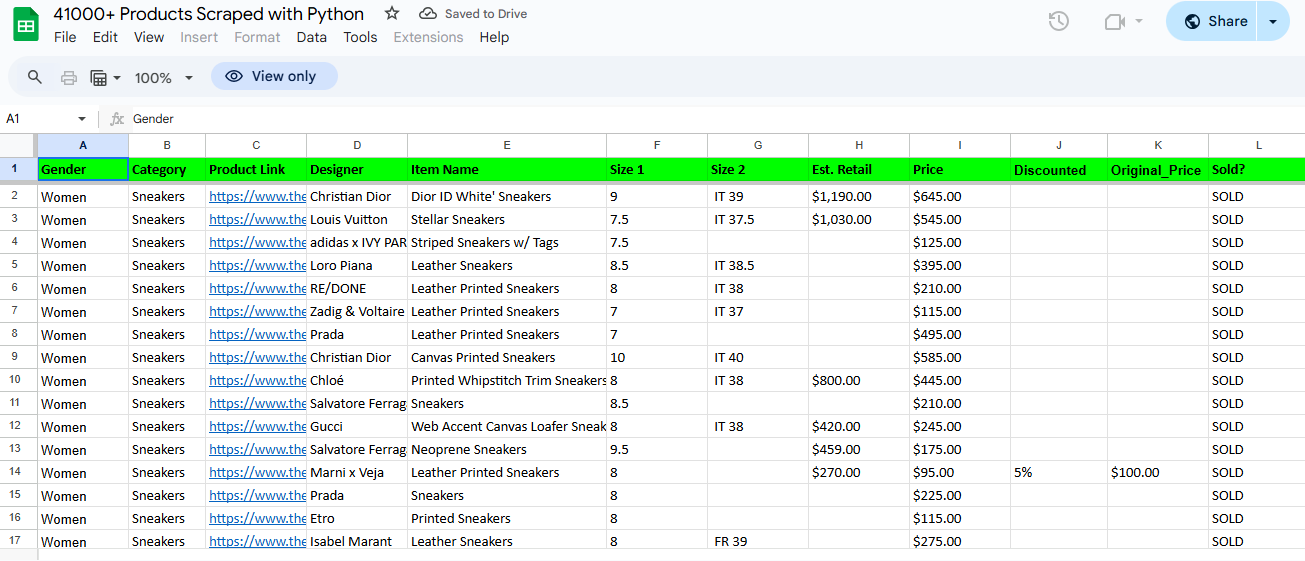Select the FR 39 size cell
The height and width of the screenshot is (561, 1305).
758,541
